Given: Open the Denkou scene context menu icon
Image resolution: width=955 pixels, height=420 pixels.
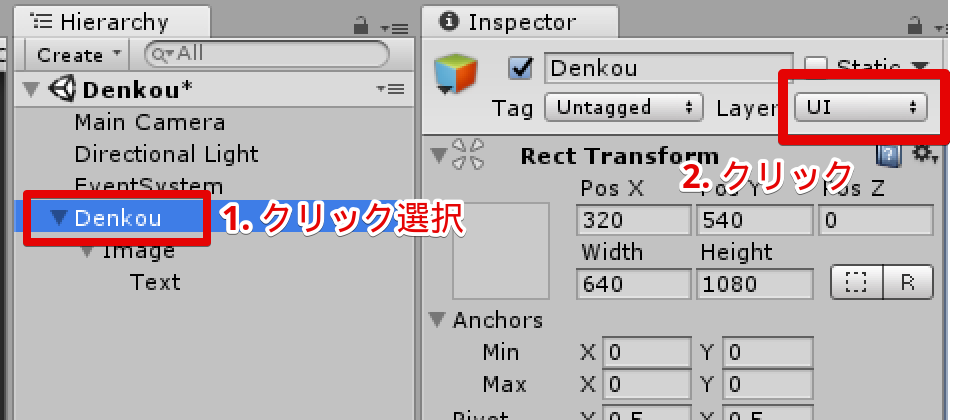Looking at the screenshot, I should 390,89.
